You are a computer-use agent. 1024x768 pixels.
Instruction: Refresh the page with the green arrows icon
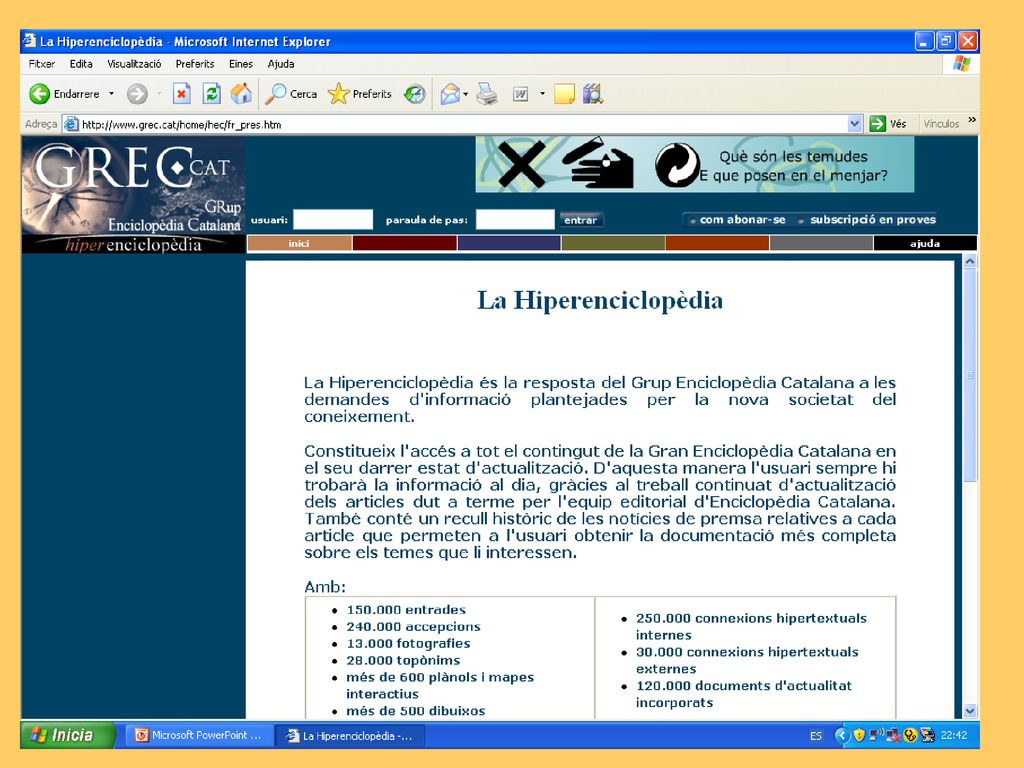[x=212, y=94]
